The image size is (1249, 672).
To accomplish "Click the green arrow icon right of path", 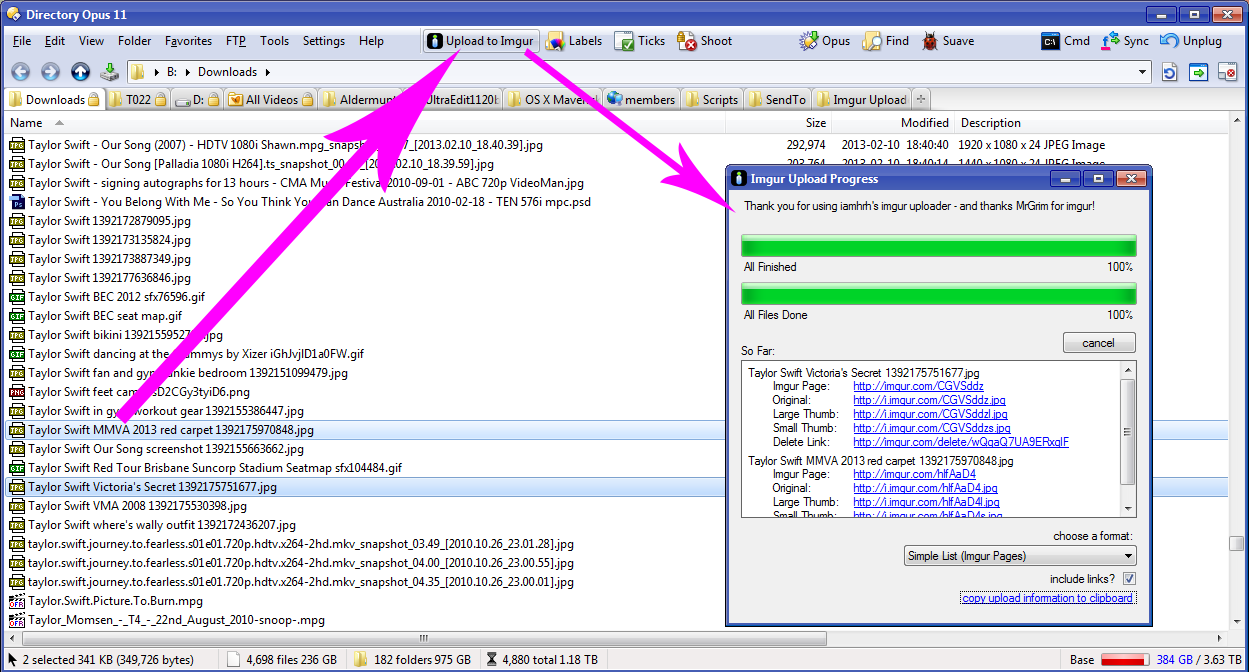I will (1198, 72).
